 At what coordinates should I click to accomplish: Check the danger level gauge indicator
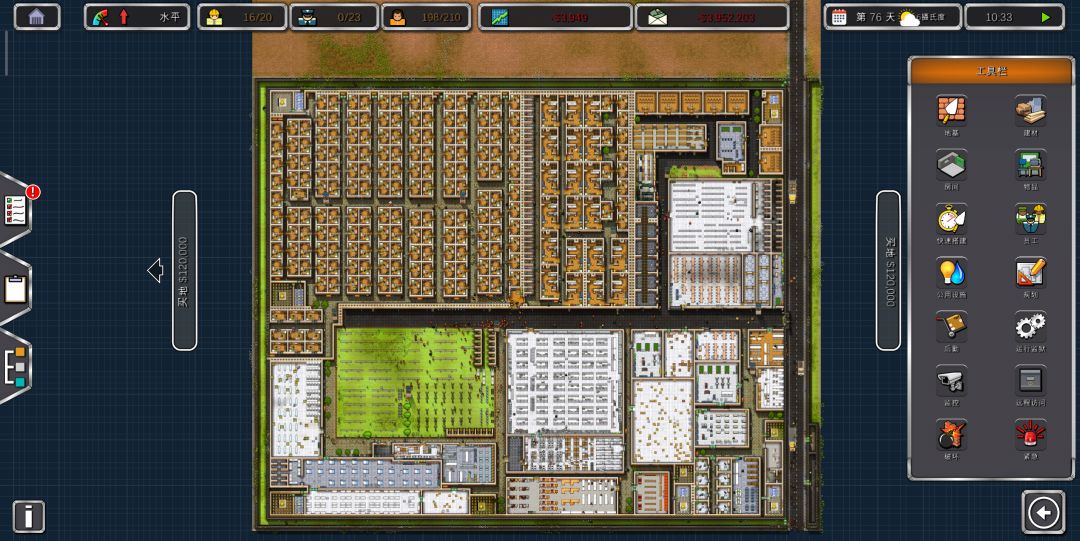101,17
